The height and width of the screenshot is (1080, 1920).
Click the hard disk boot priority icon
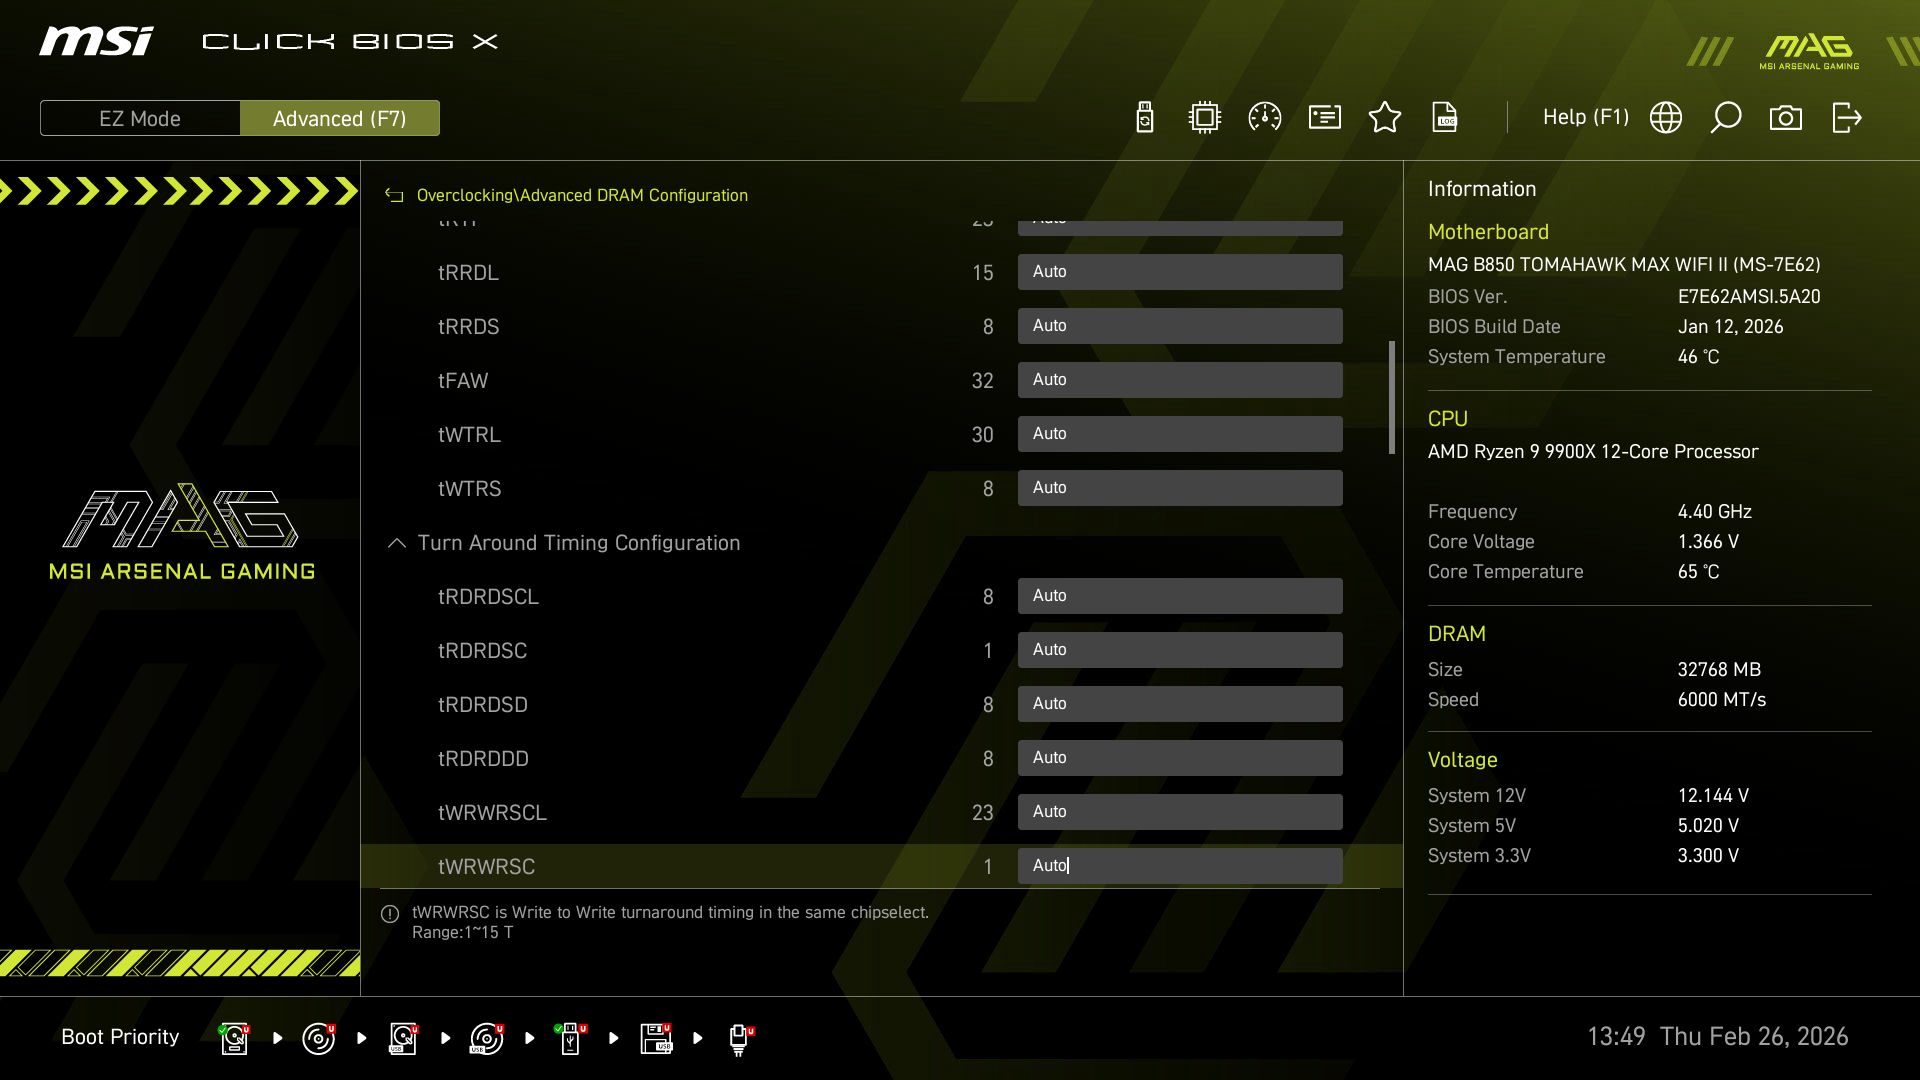tap(233, 1037)
